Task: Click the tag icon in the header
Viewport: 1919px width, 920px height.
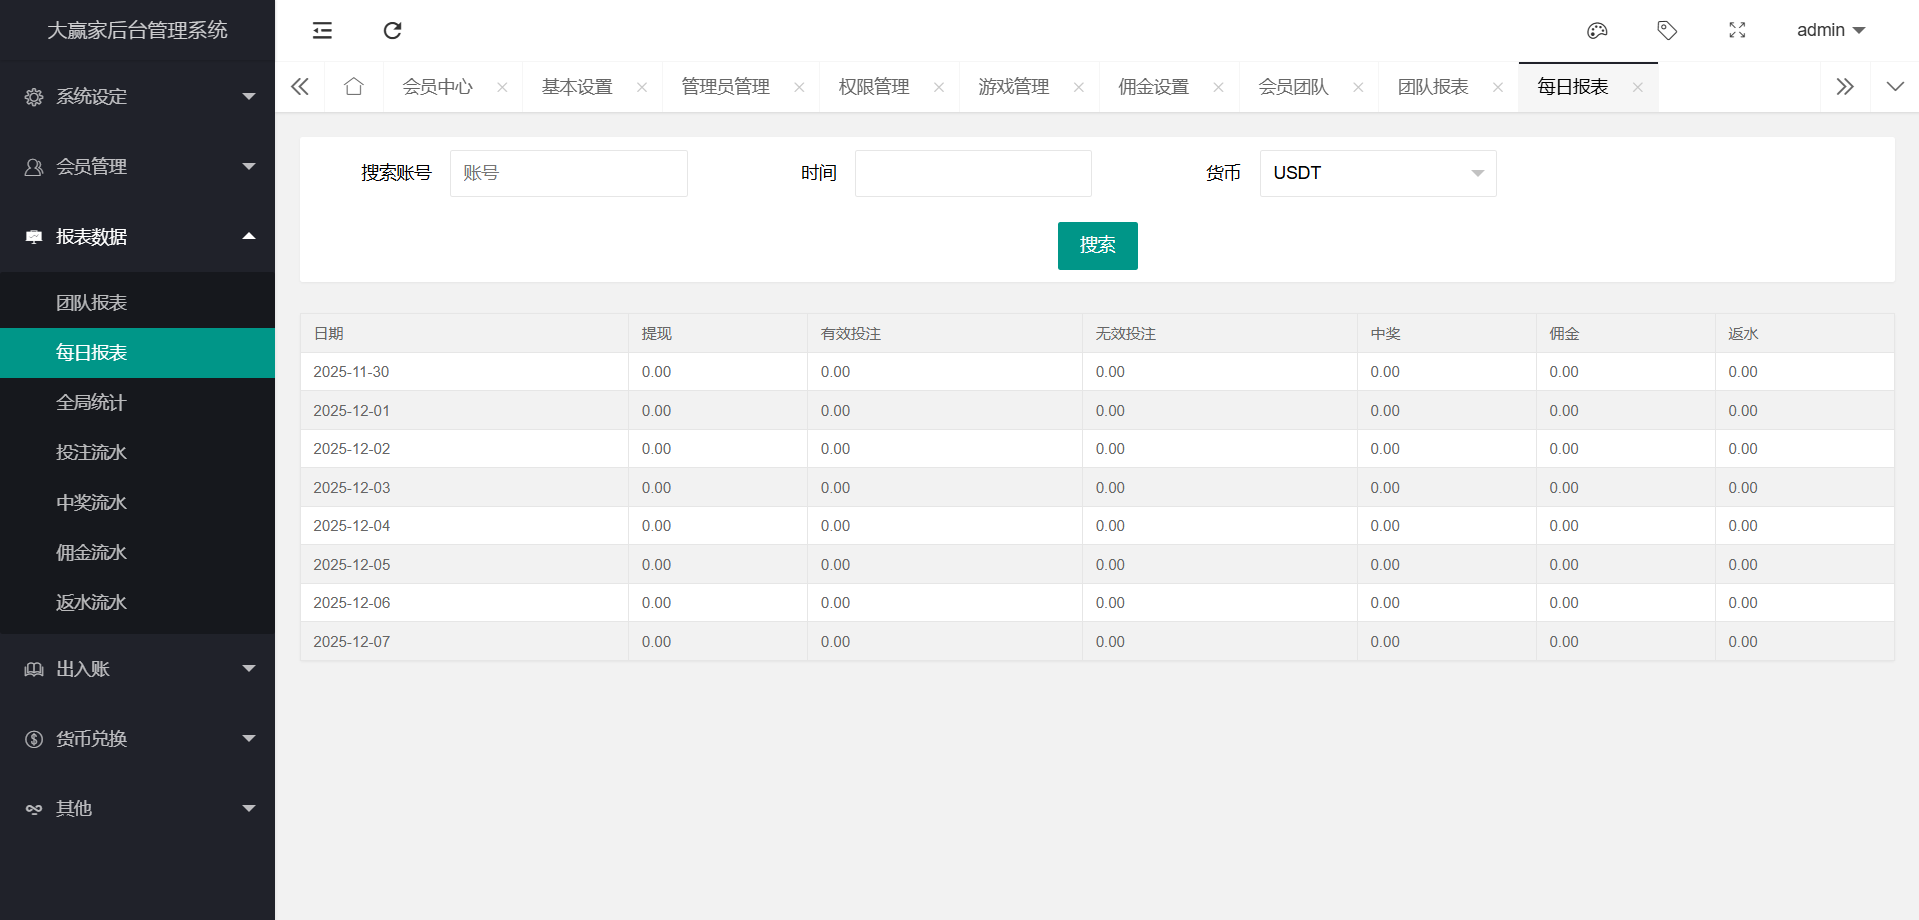Action: click(x=1667, y=30)
